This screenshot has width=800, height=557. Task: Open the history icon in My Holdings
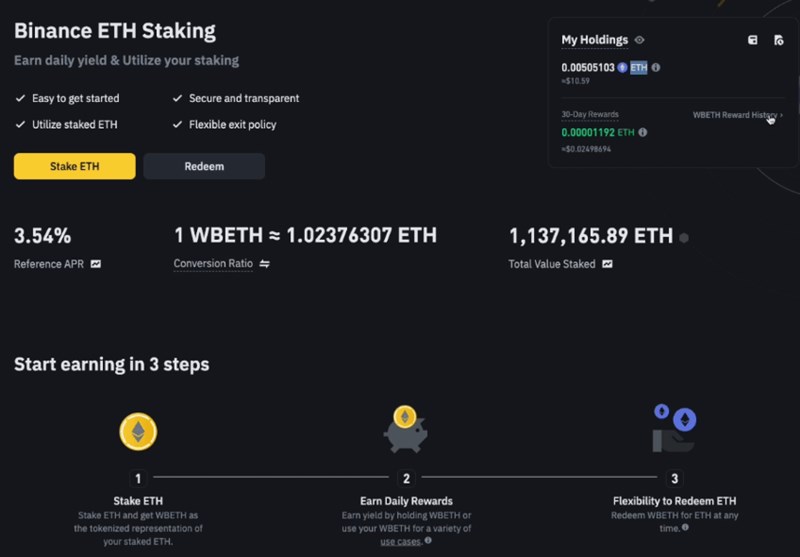(x=778, y=40)
